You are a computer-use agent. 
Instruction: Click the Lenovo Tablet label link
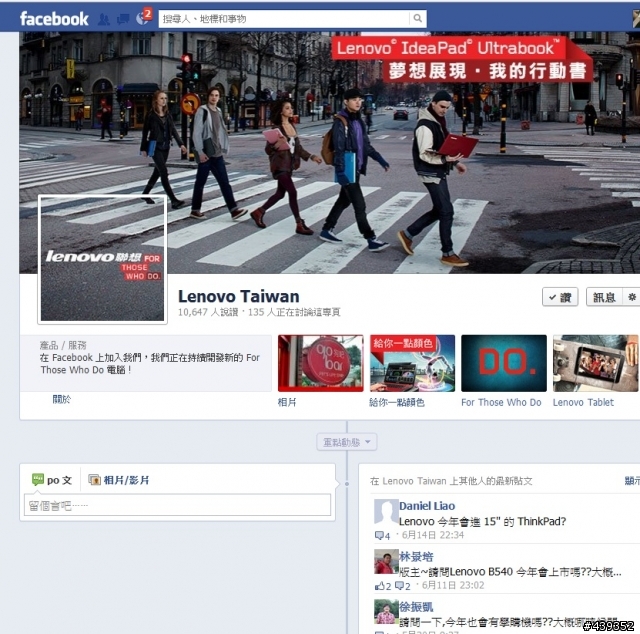583,403
